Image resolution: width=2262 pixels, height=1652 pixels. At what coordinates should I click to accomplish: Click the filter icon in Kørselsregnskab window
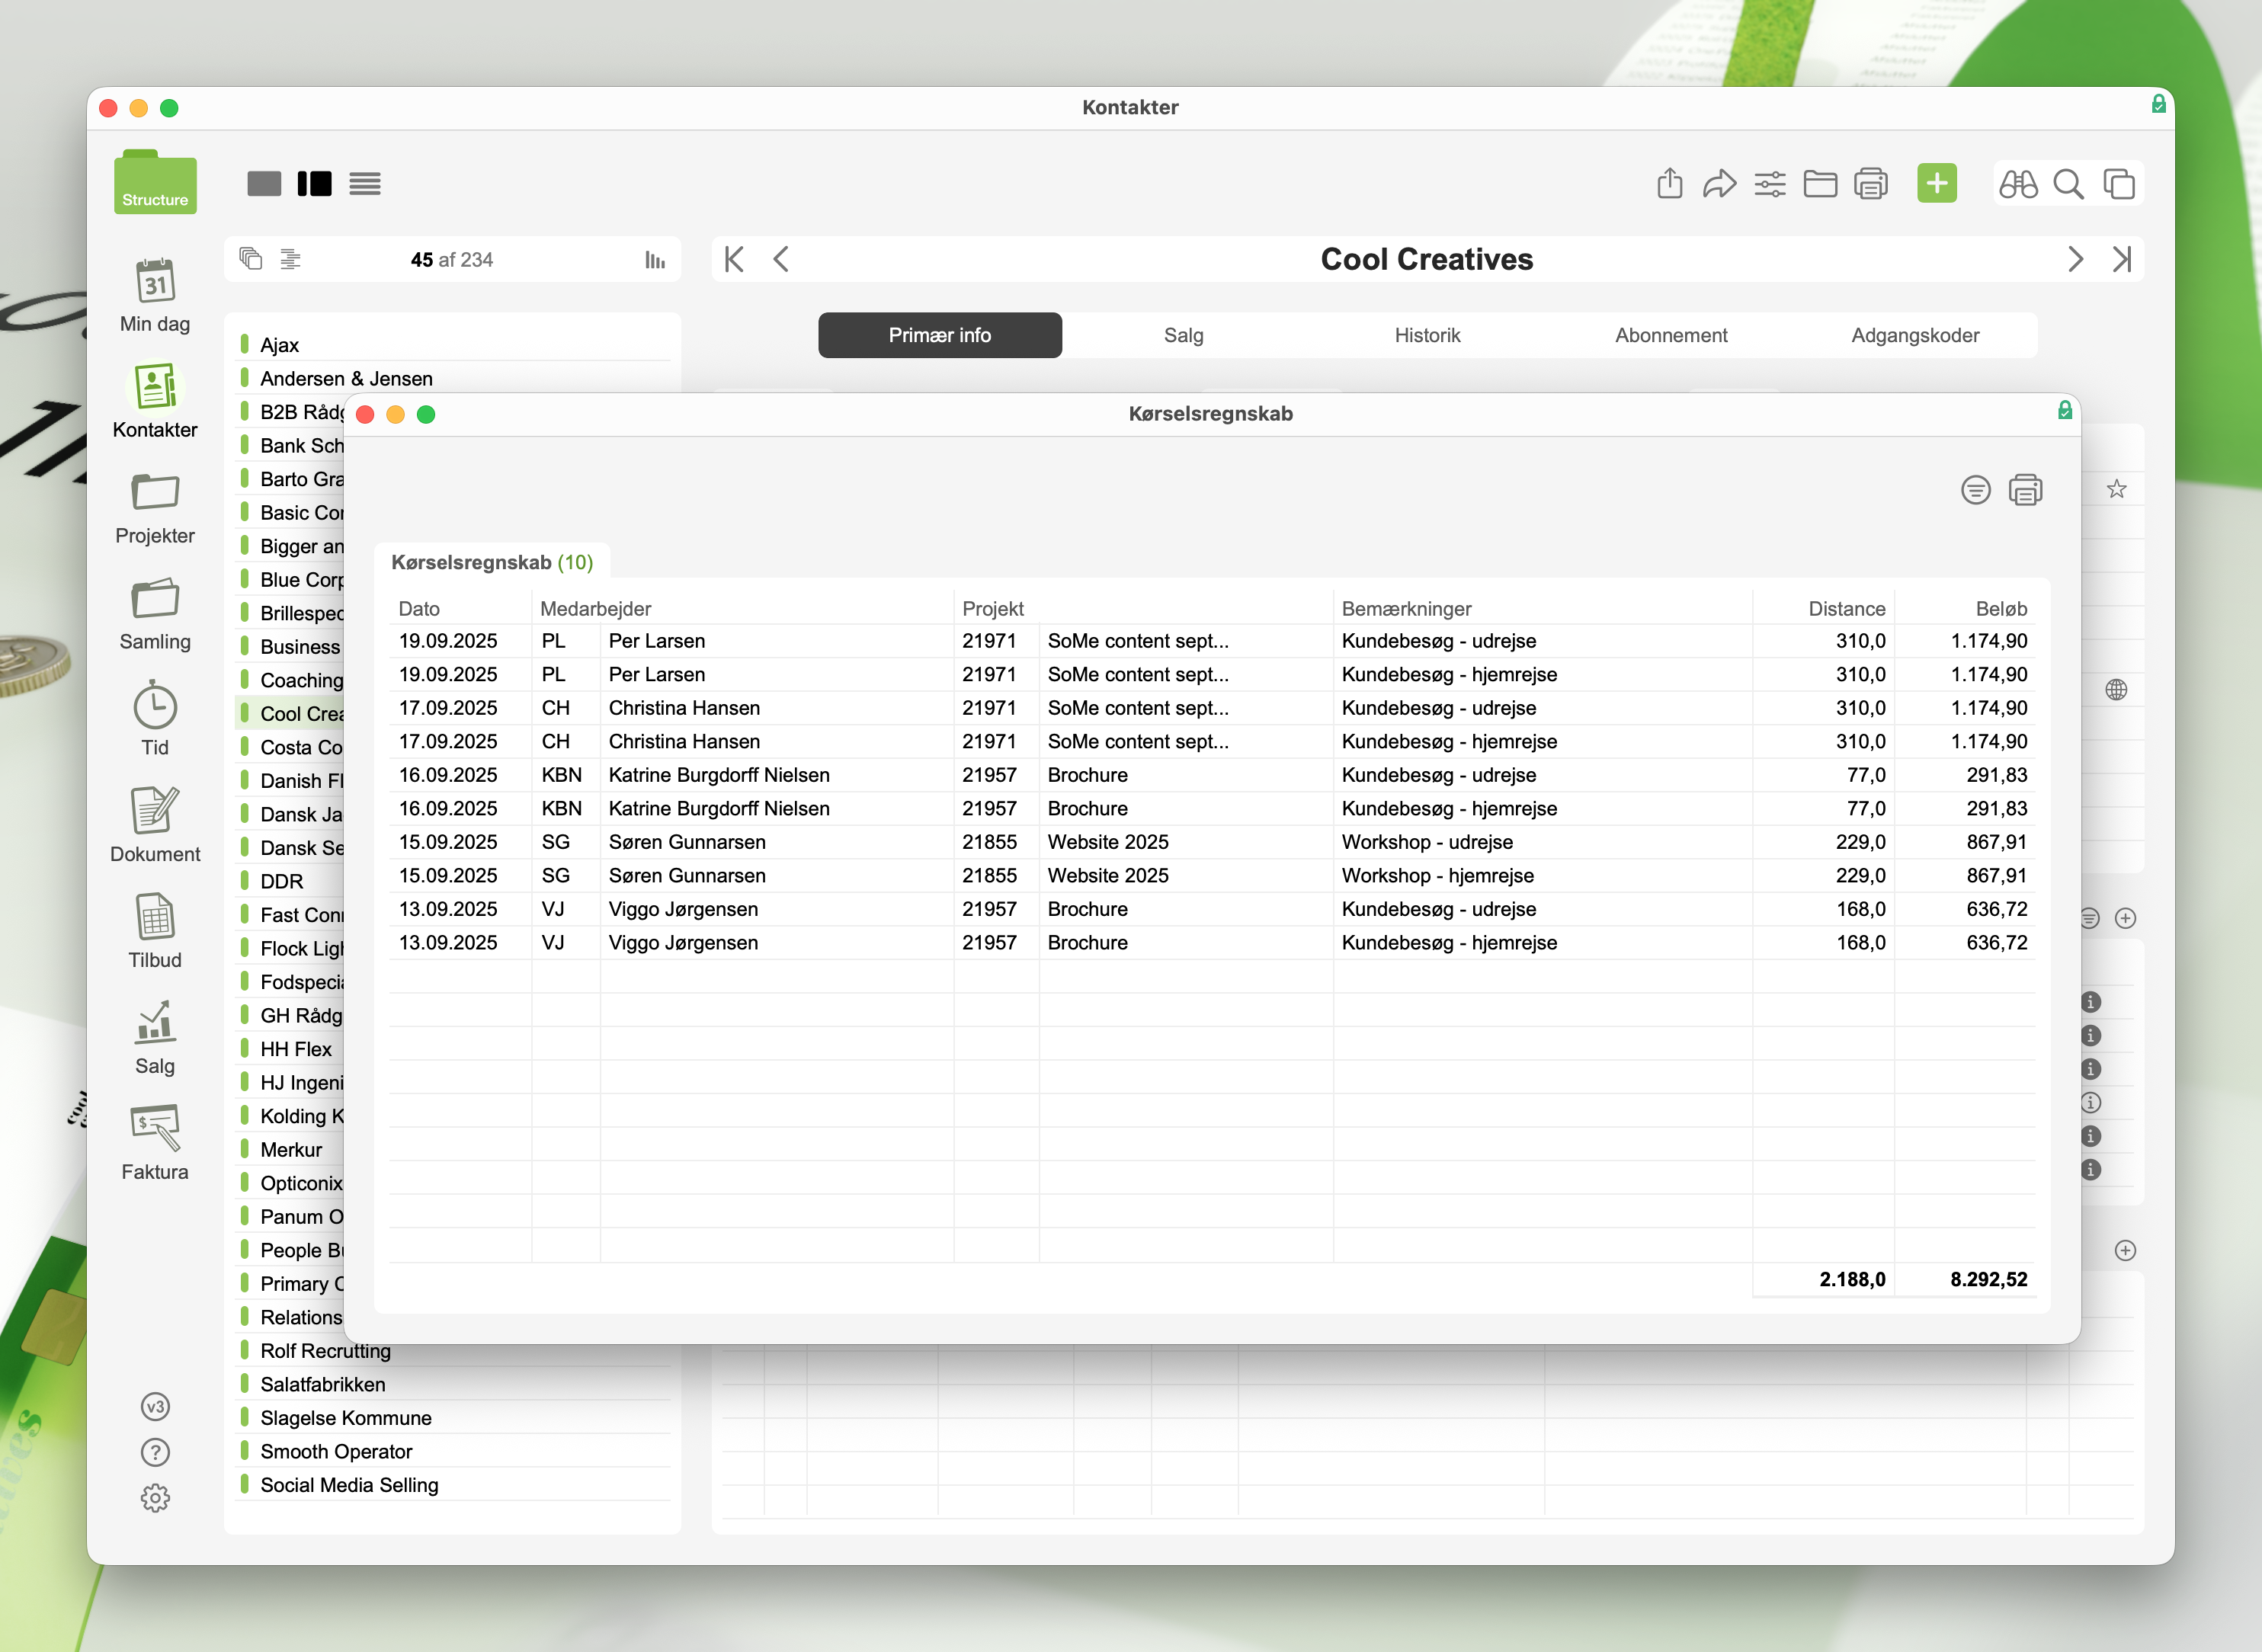point(1975,490)
